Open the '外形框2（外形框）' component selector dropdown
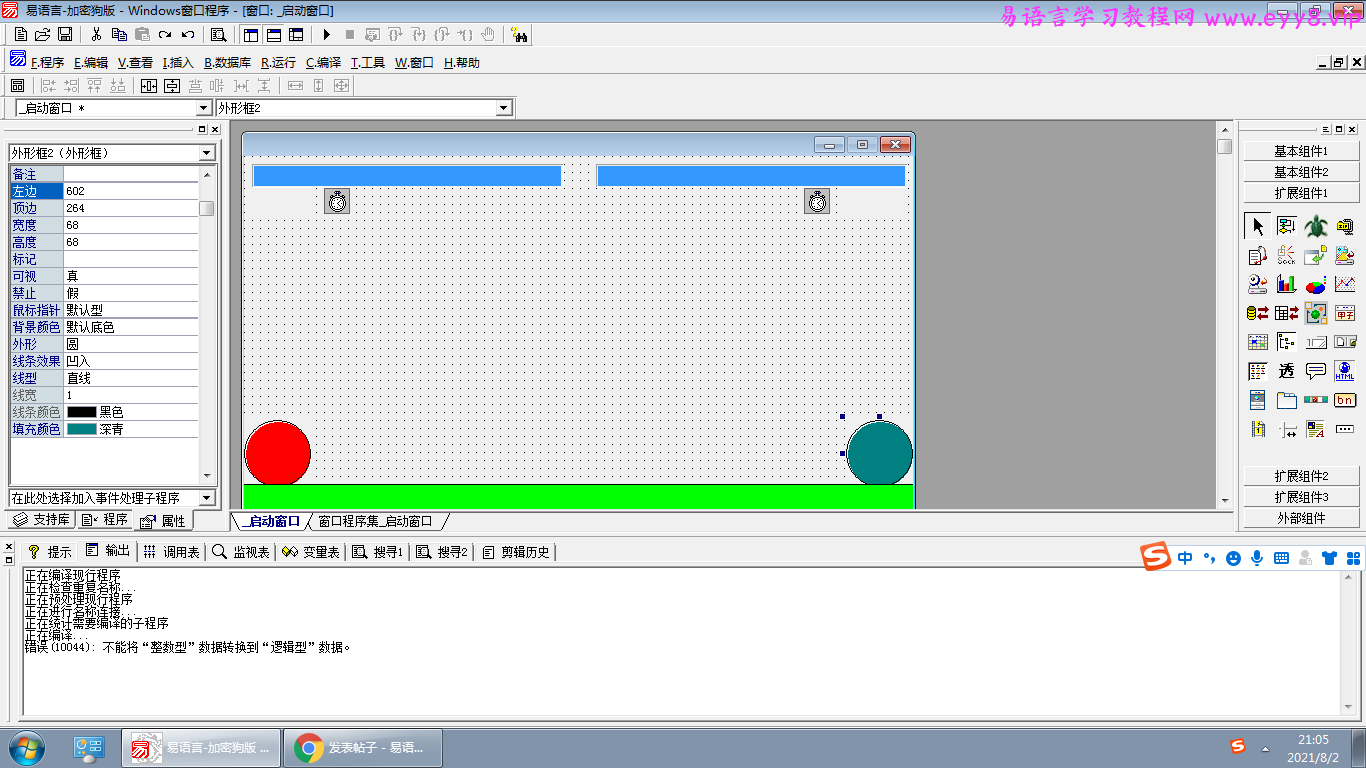1366x768 pixels. pos(207,153)
